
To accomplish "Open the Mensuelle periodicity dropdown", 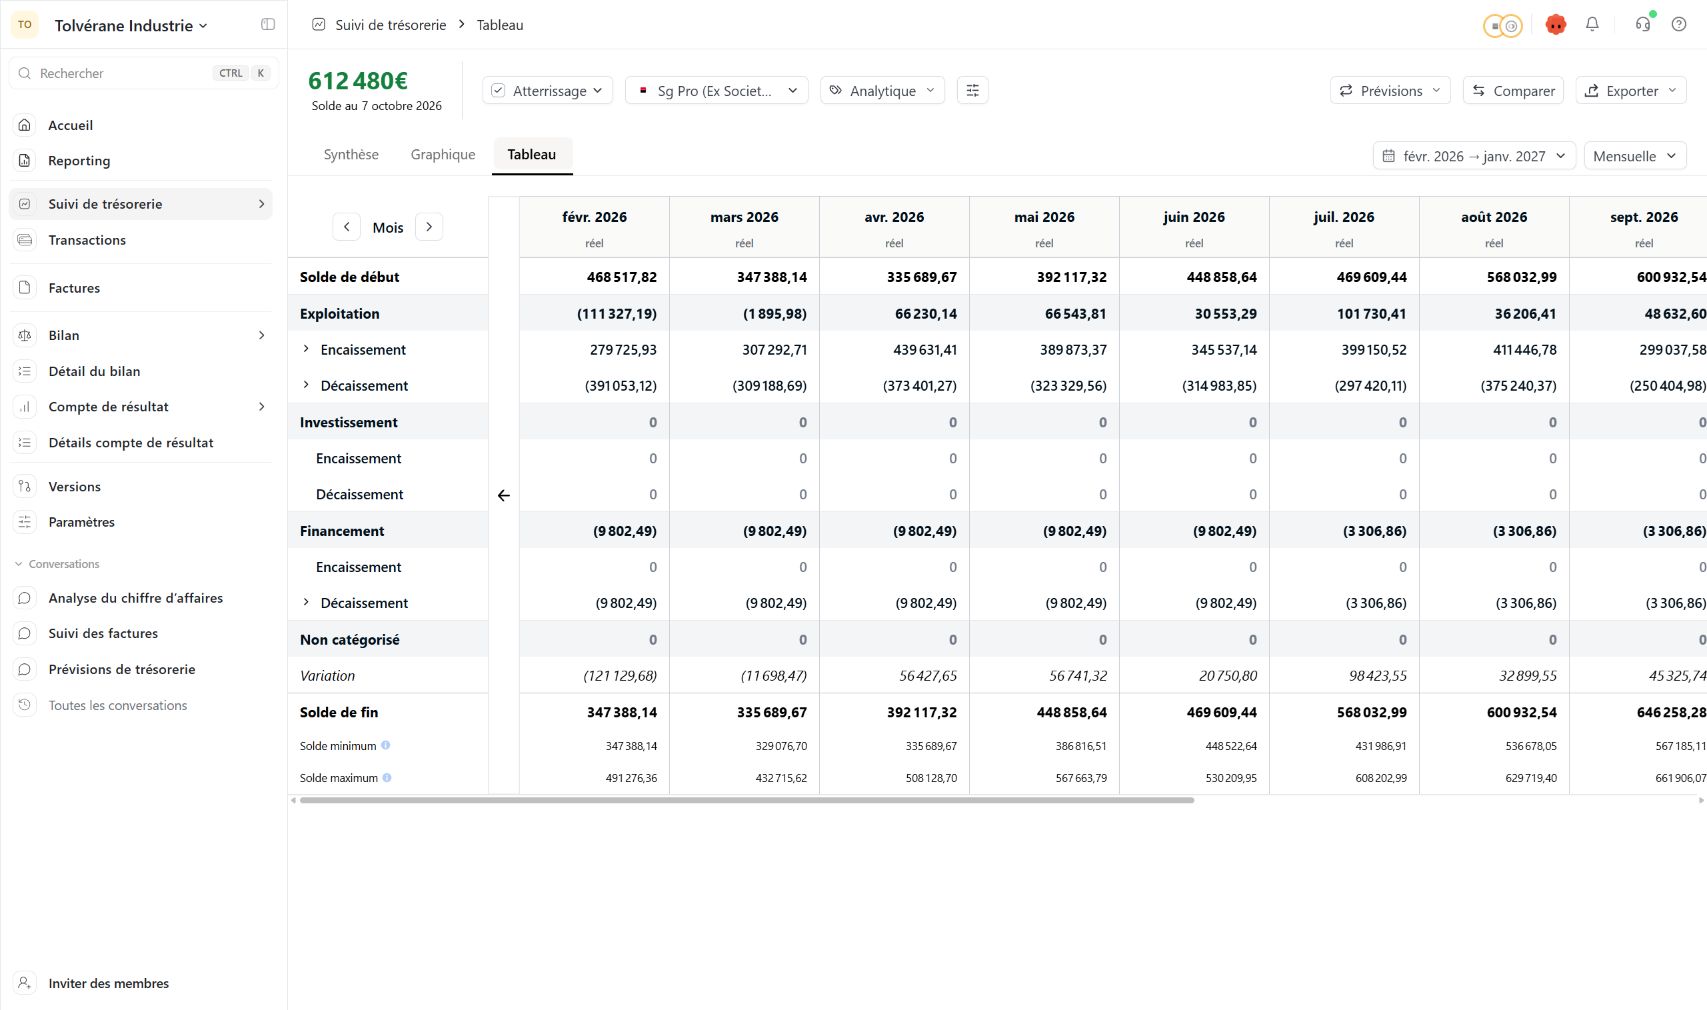I will tap(1635, 156).
